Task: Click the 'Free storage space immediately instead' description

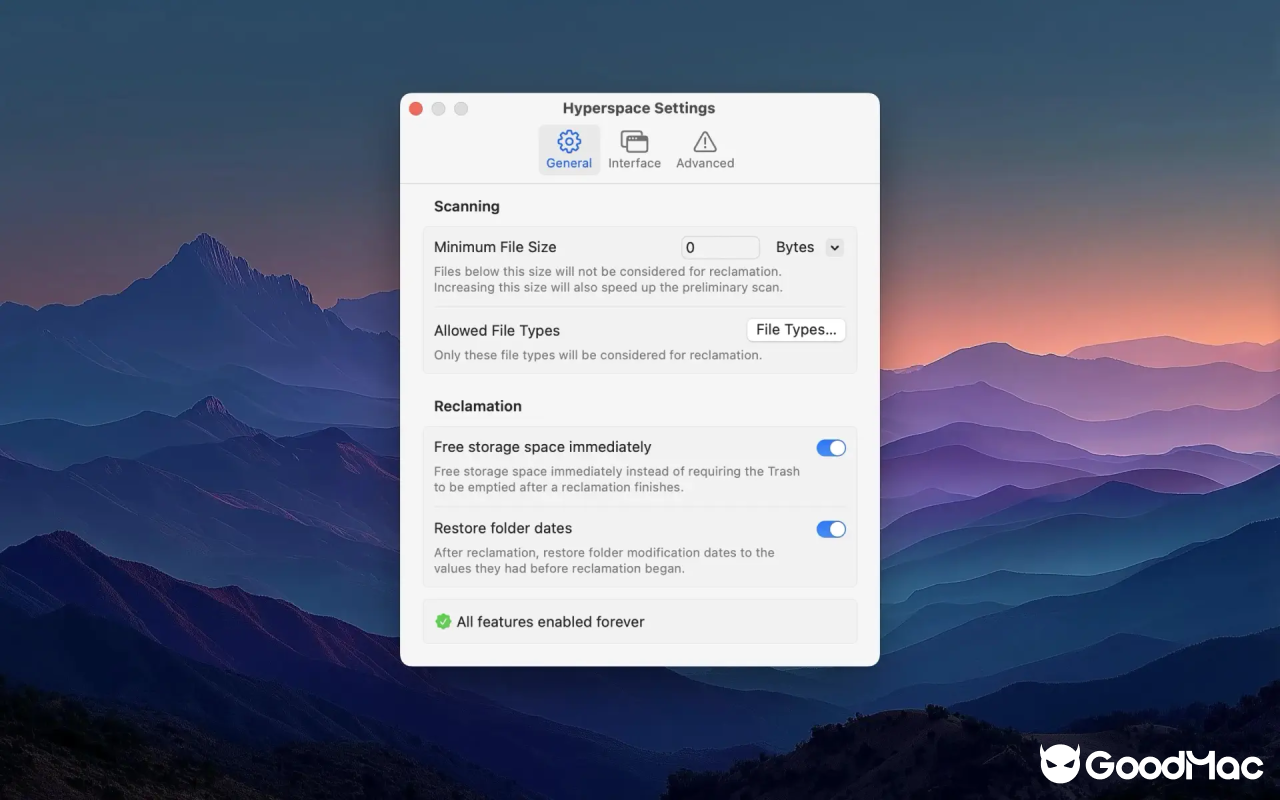Action: pyautogui.click(x=617, y=480)
